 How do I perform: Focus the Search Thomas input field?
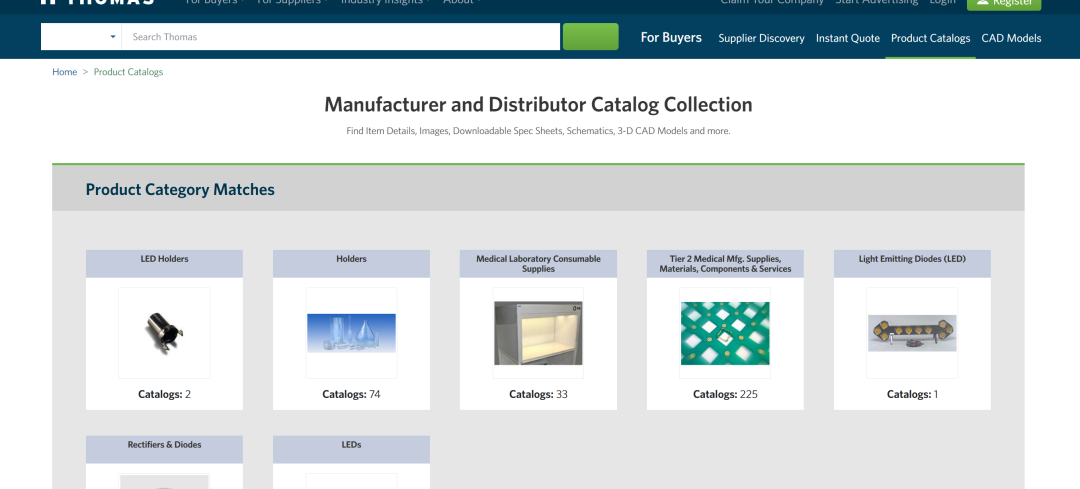point(340,37)
